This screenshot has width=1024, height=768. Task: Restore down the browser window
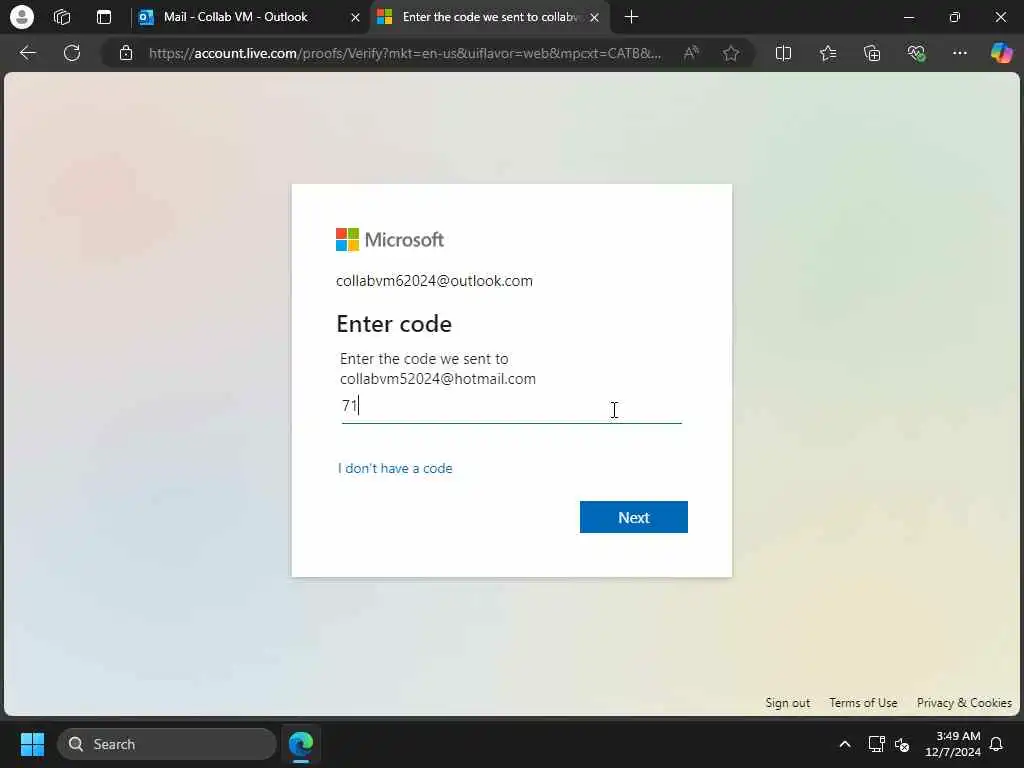coord(954,17)
